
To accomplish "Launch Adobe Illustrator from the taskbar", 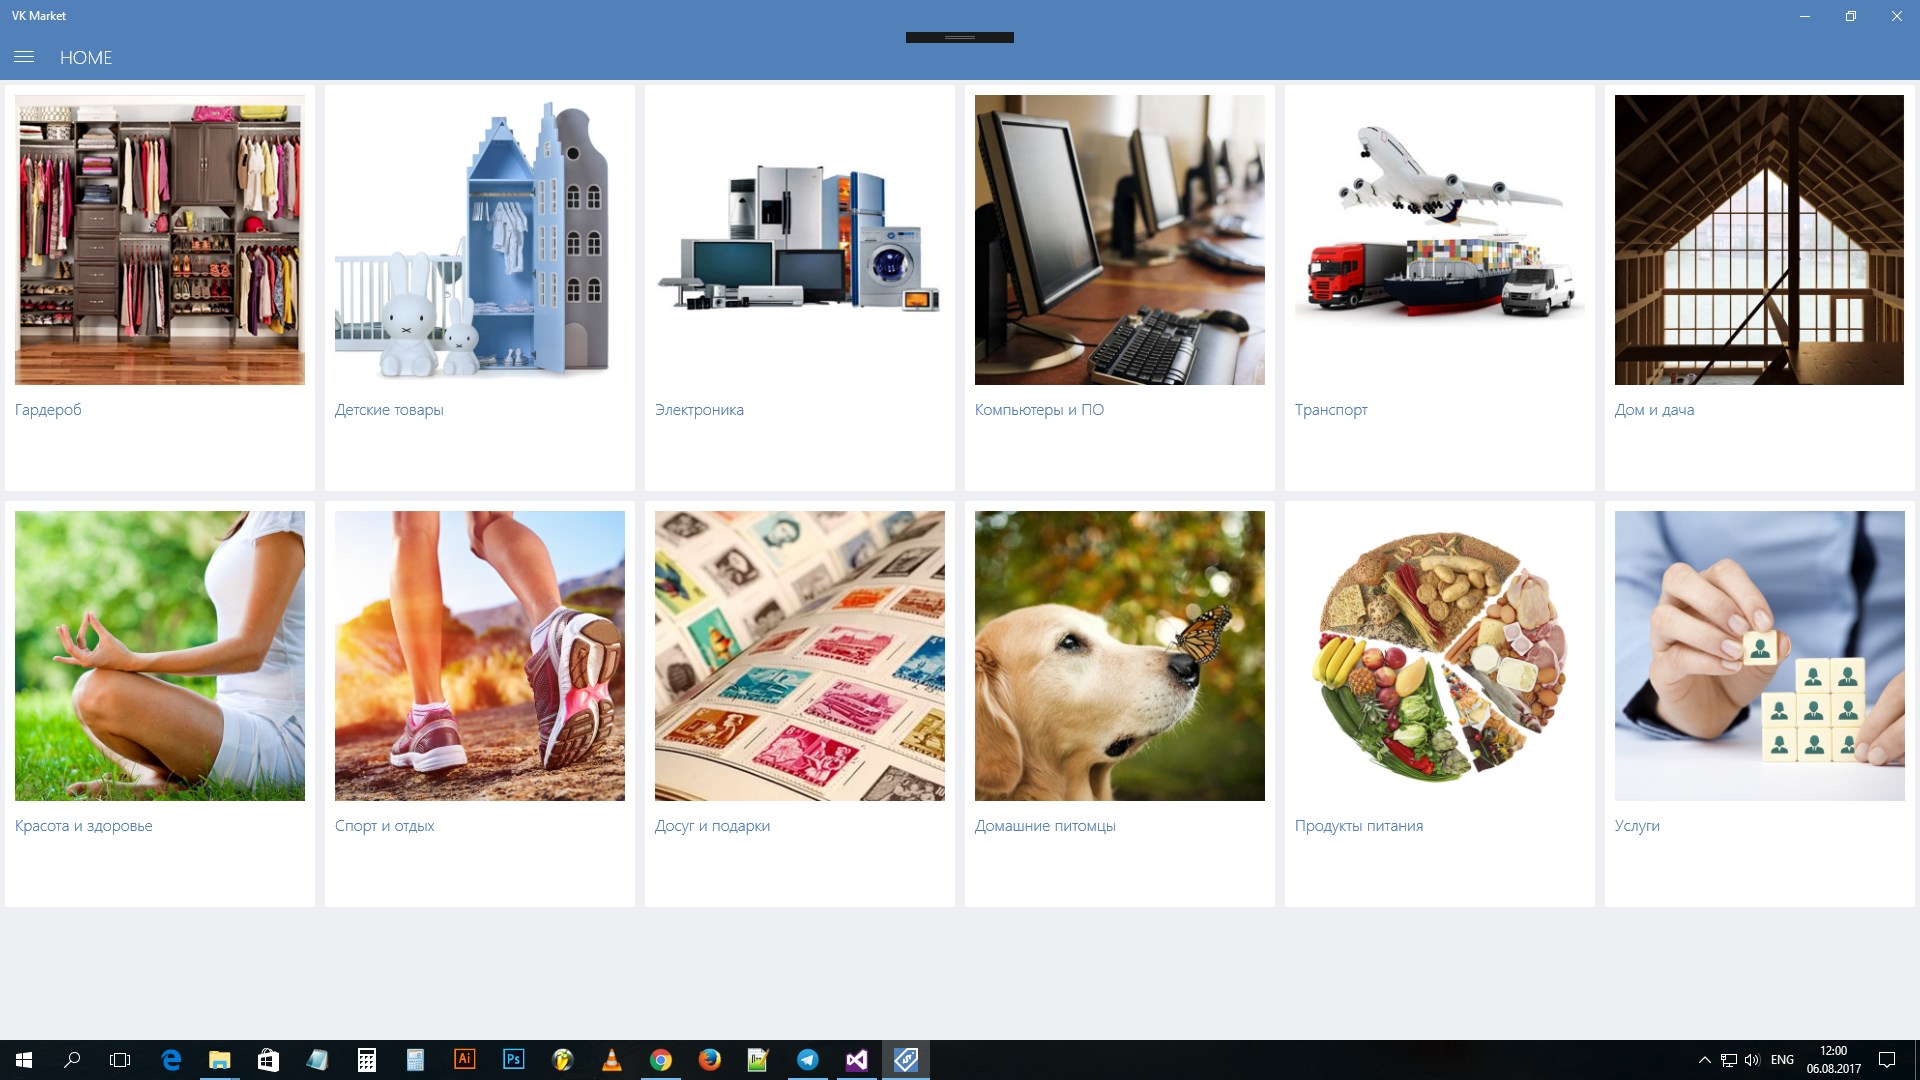I will coord(465,1059).
